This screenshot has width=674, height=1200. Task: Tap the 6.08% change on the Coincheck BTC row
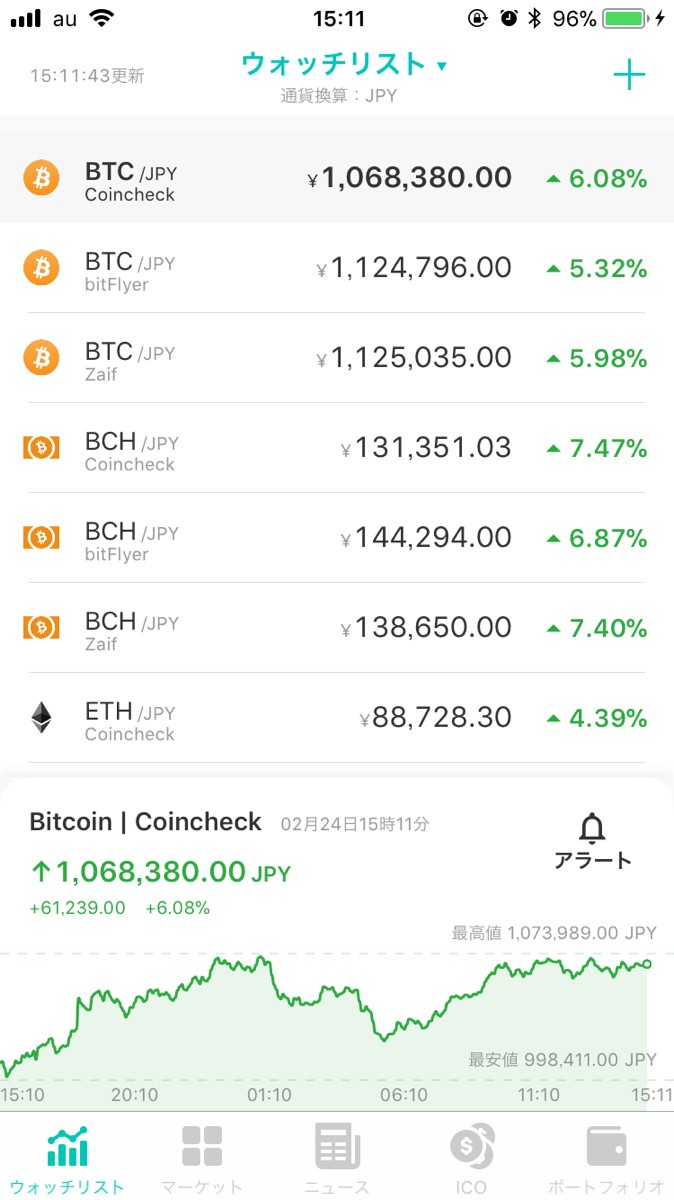coord(597,180)
